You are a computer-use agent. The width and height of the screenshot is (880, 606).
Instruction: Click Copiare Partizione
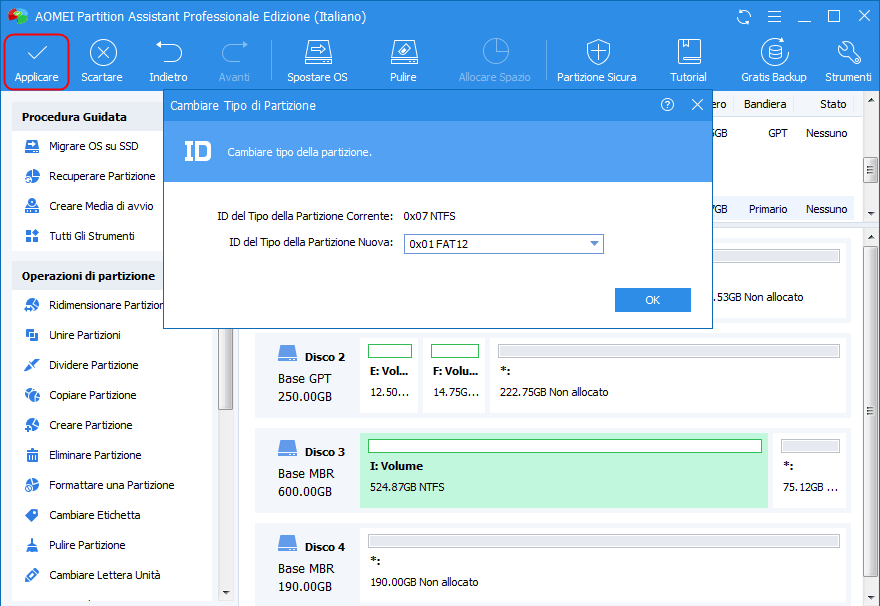[x=93, y=396]
